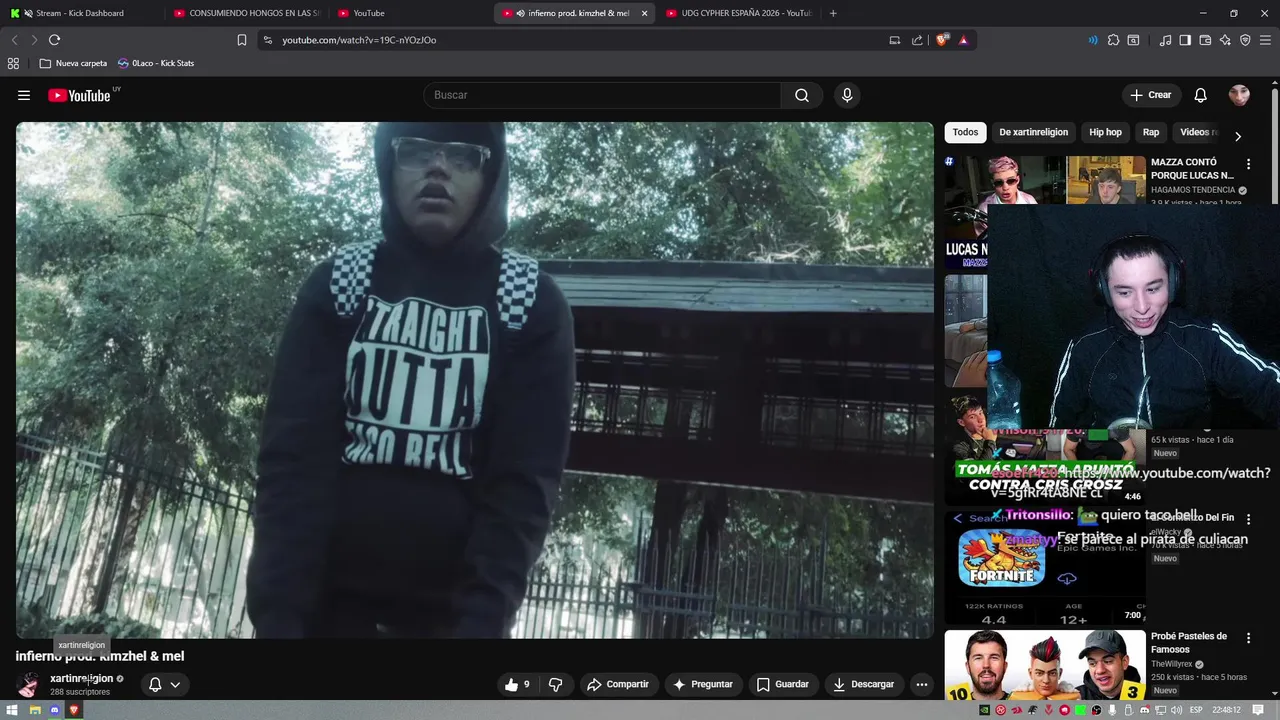Open browser extensions puzzle icon
The image size is (1280, 720).
point(1113,40)
